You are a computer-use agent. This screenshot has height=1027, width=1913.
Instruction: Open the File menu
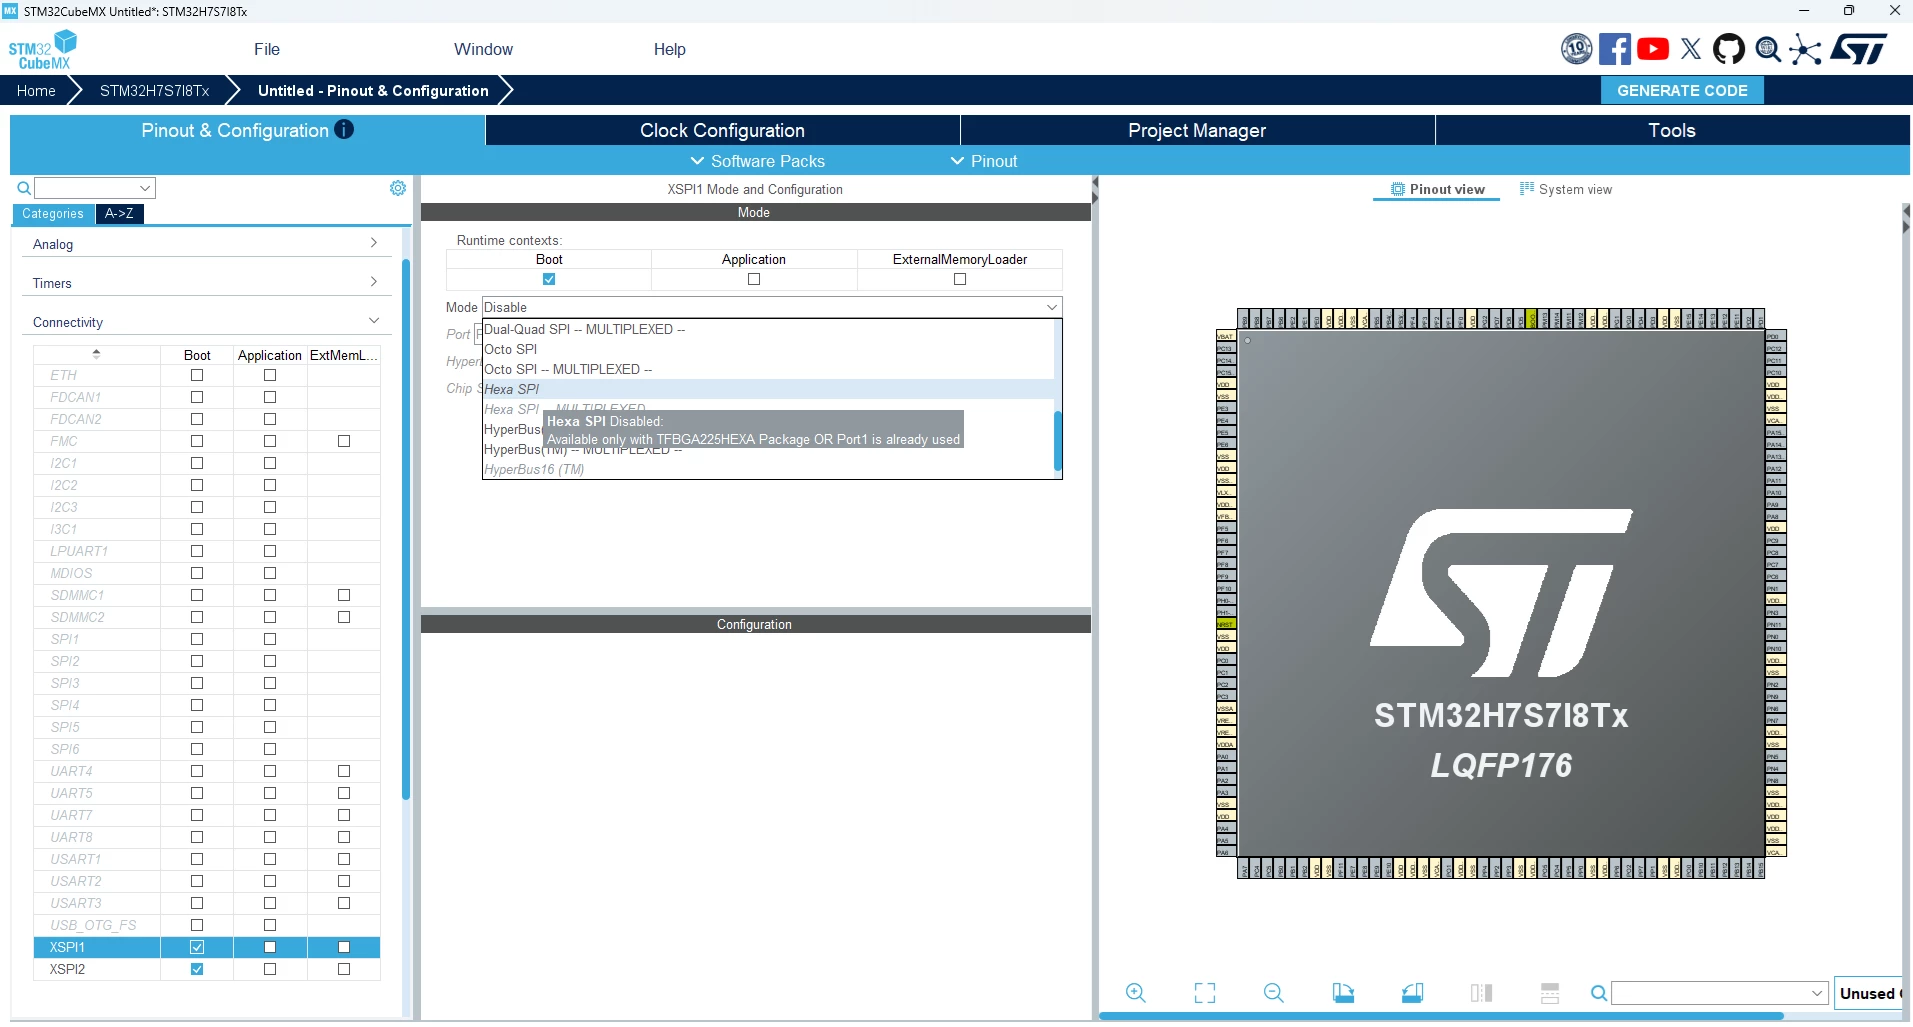click(x=267, y=49)
